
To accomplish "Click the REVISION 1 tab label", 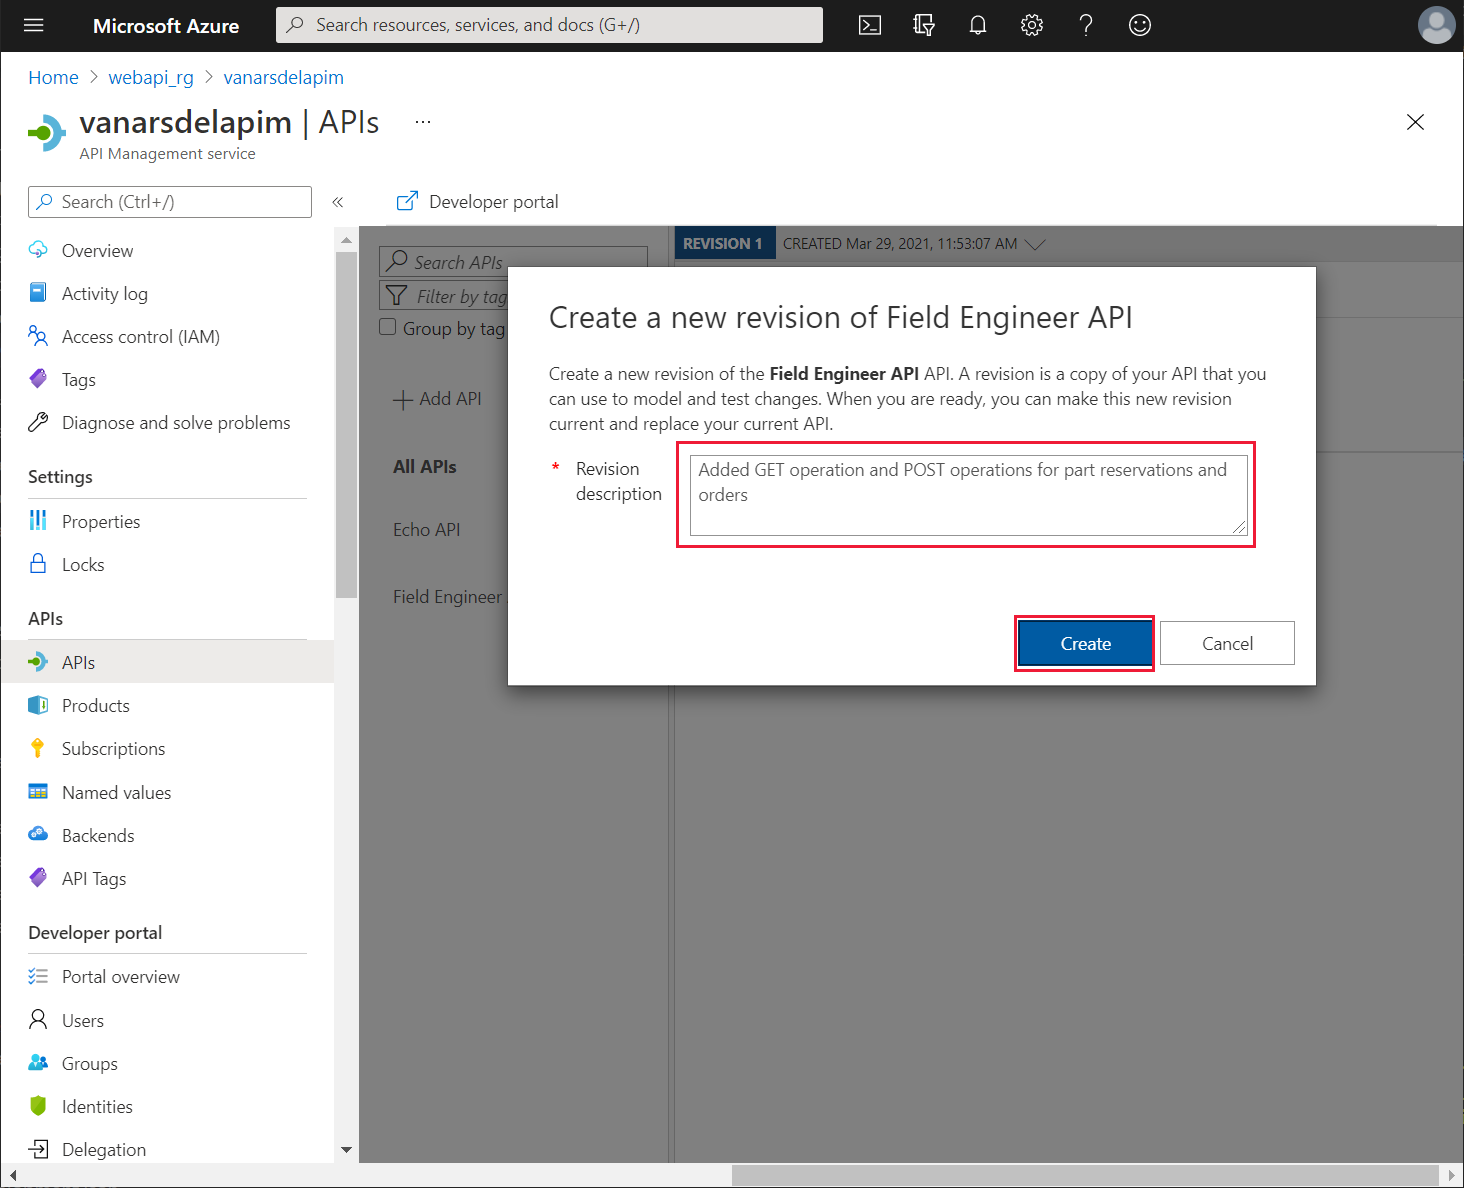I will pyautogui.click(x=725, y=243).
